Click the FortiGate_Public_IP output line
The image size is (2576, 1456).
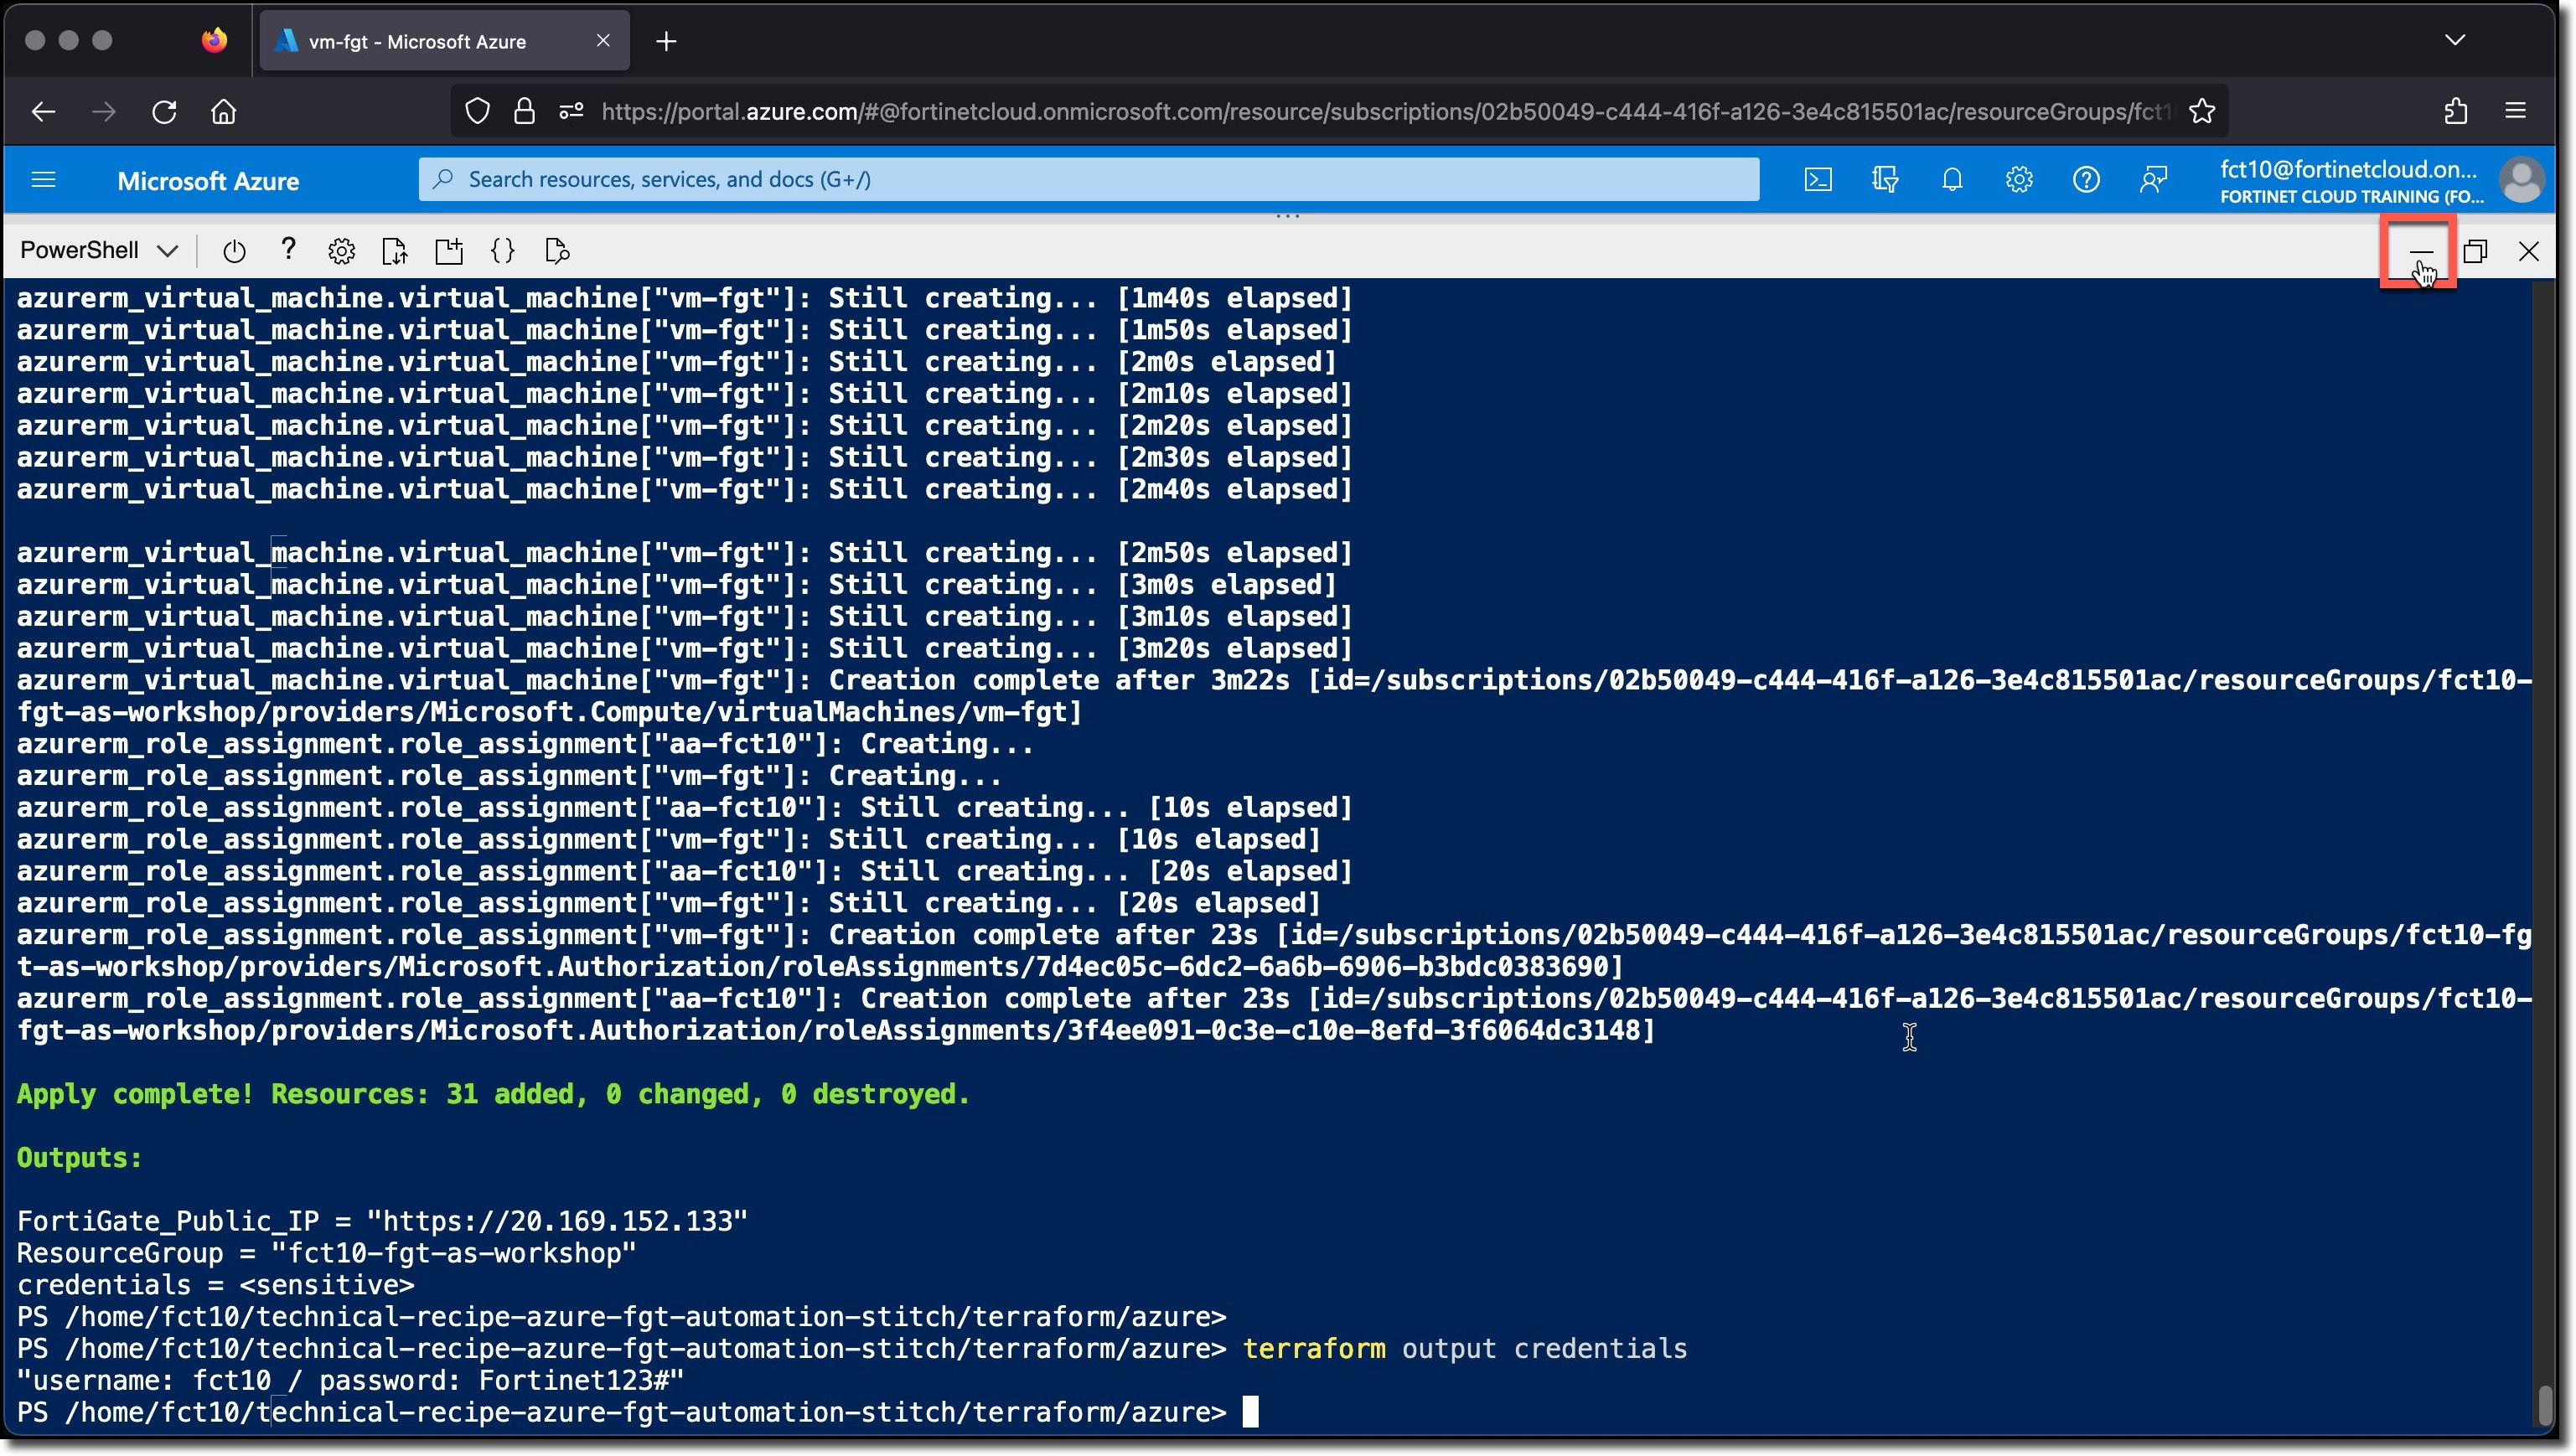coord(382,1221)
